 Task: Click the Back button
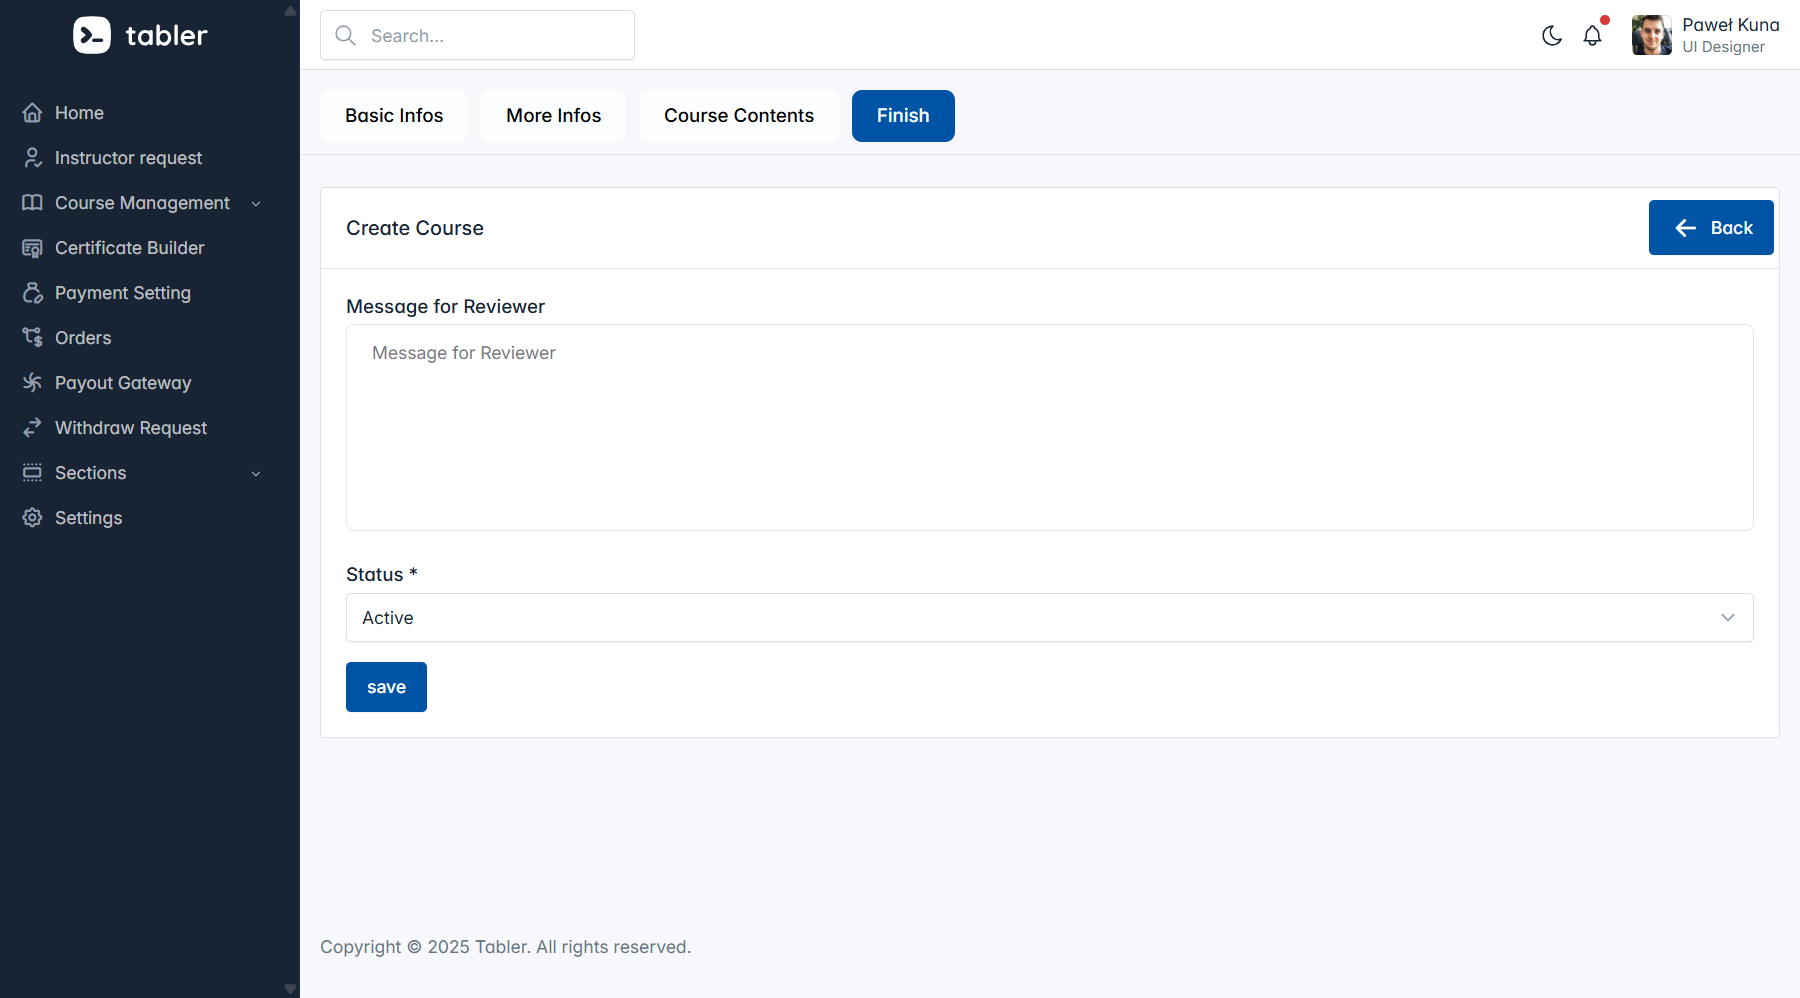coord(1710,228)
